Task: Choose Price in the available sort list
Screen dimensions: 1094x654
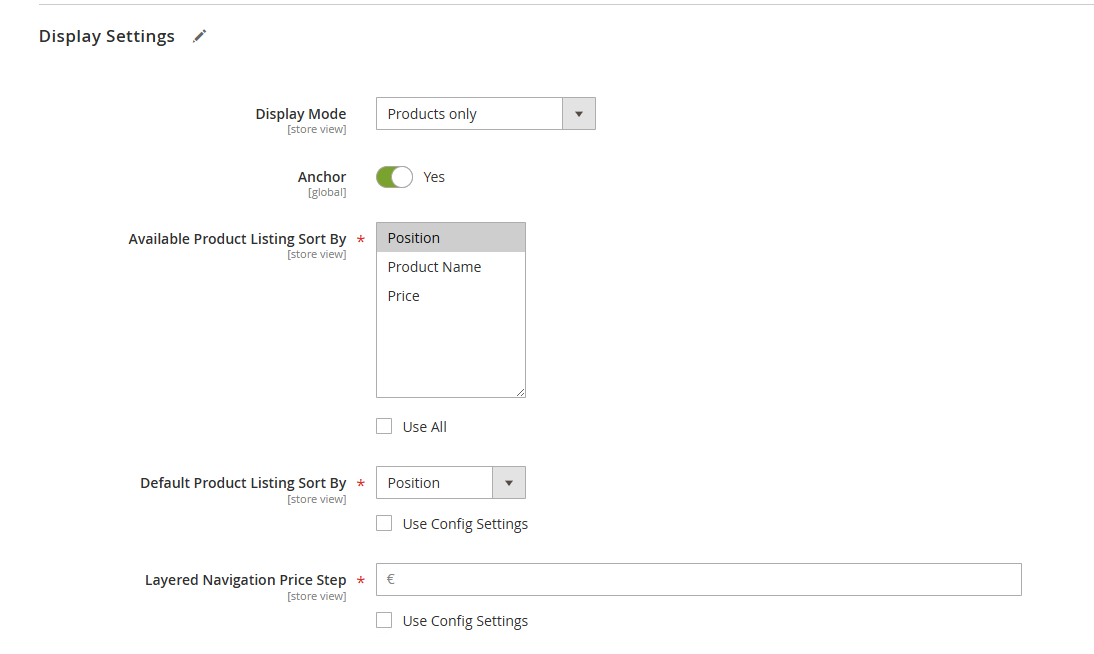Action: (404, 296)
